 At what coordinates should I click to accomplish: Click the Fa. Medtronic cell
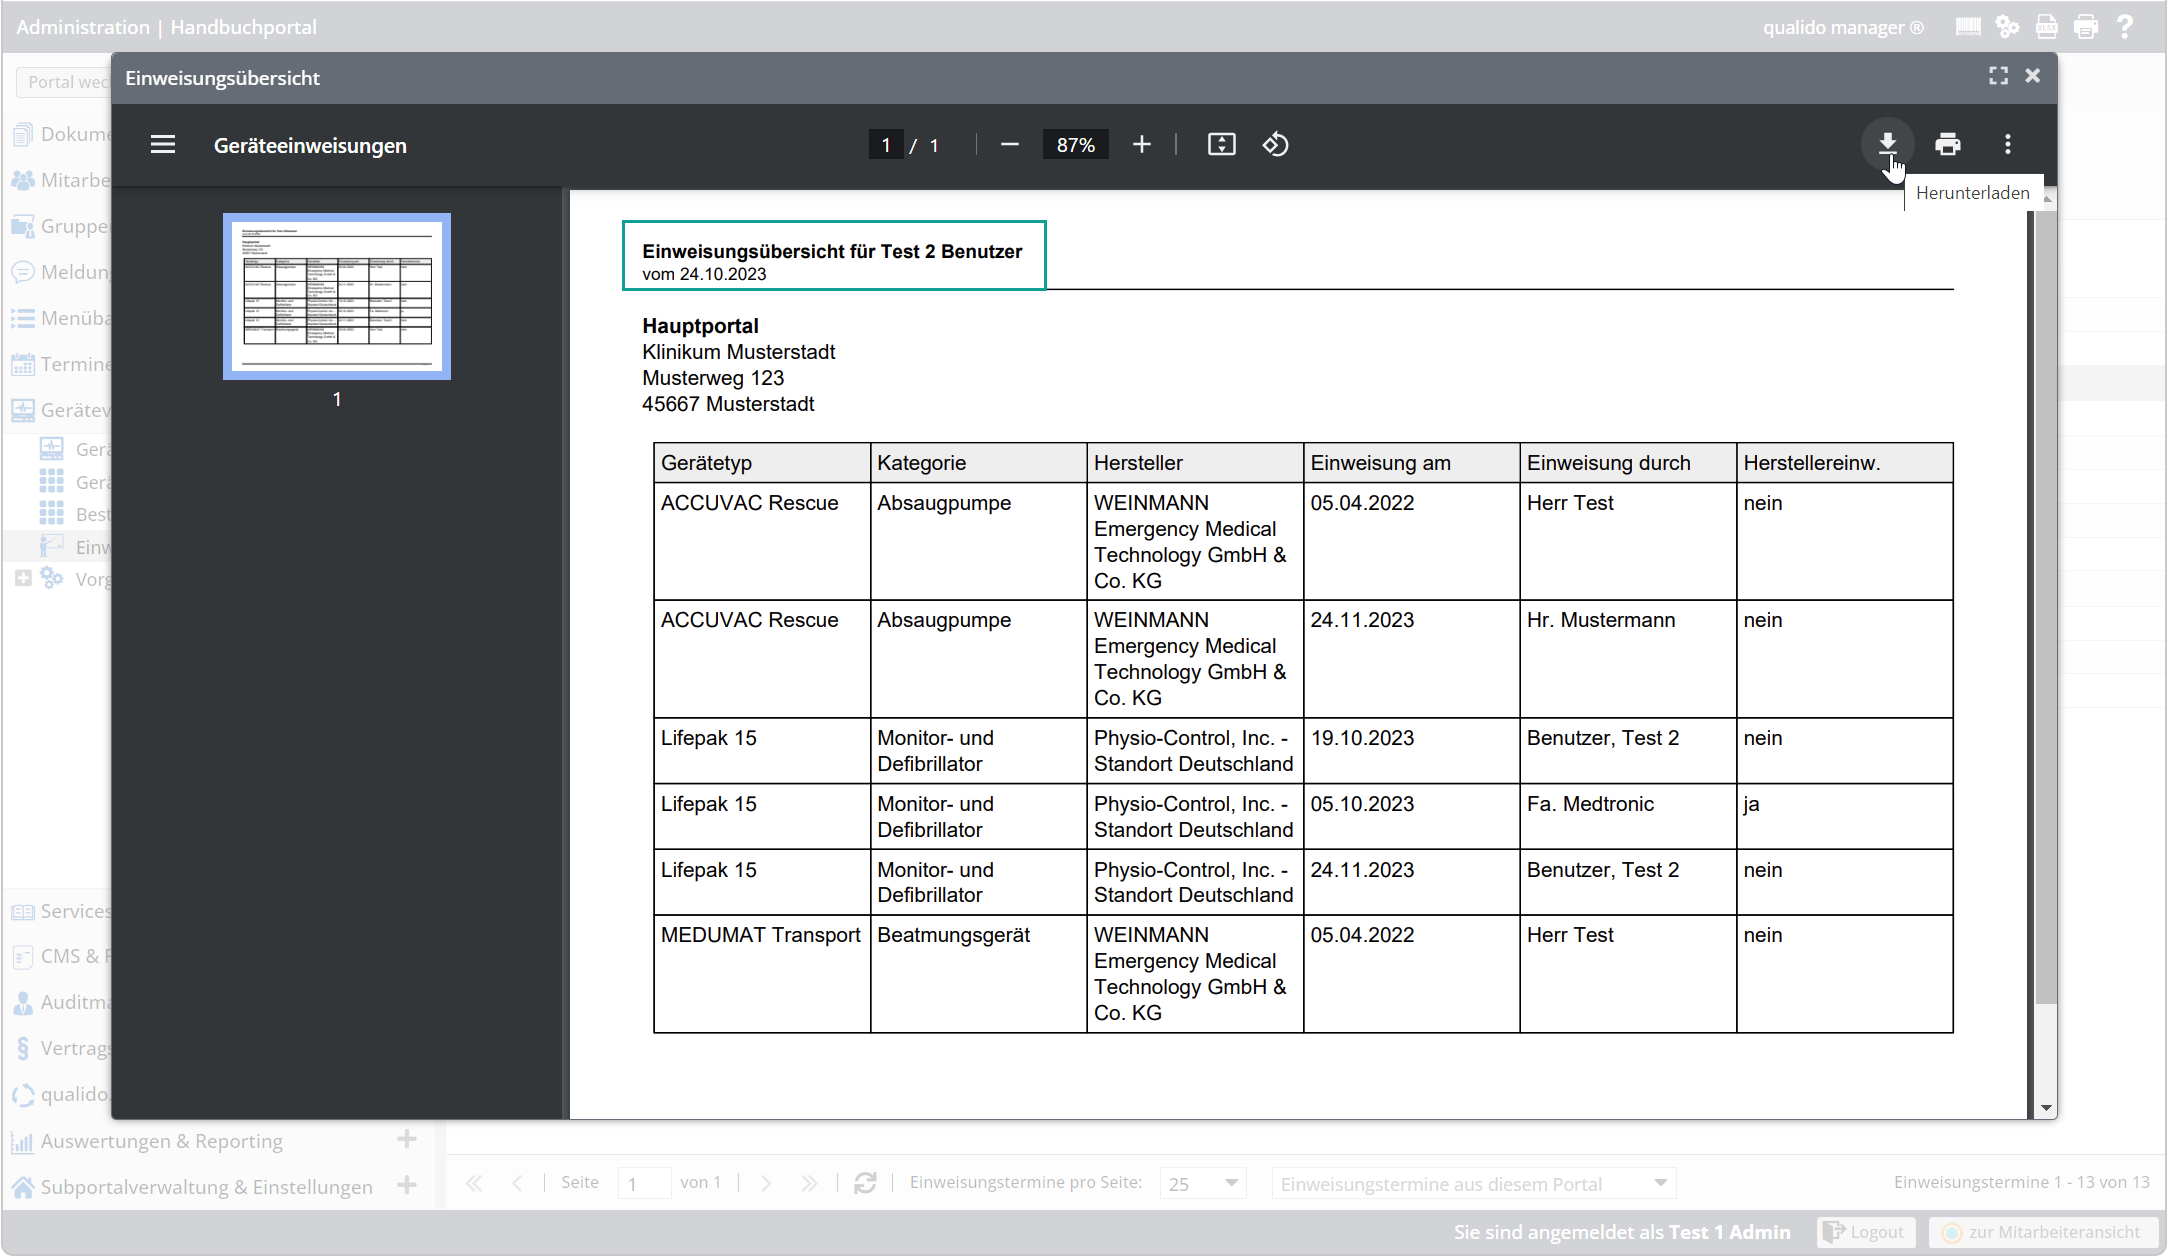1628,816
